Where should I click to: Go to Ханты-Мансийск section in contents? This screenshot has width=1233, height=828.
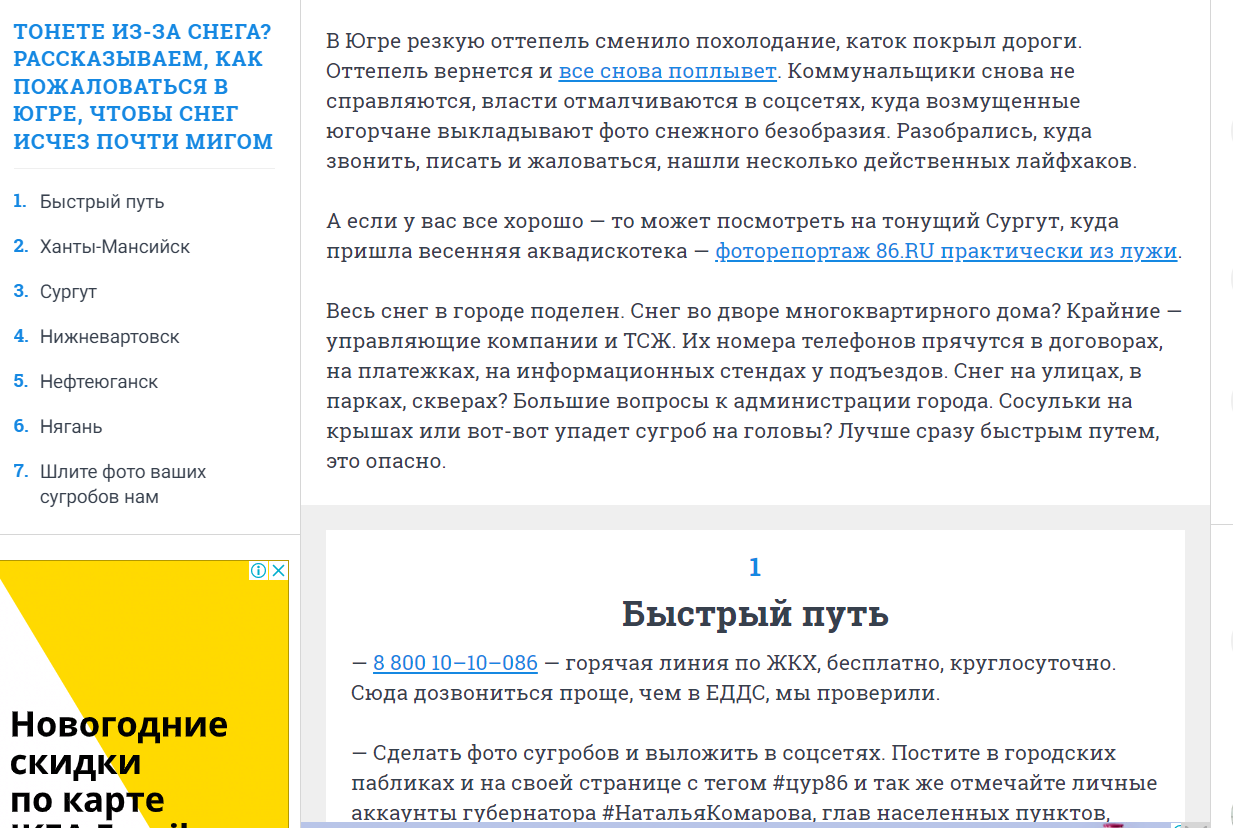click(115, 247)
